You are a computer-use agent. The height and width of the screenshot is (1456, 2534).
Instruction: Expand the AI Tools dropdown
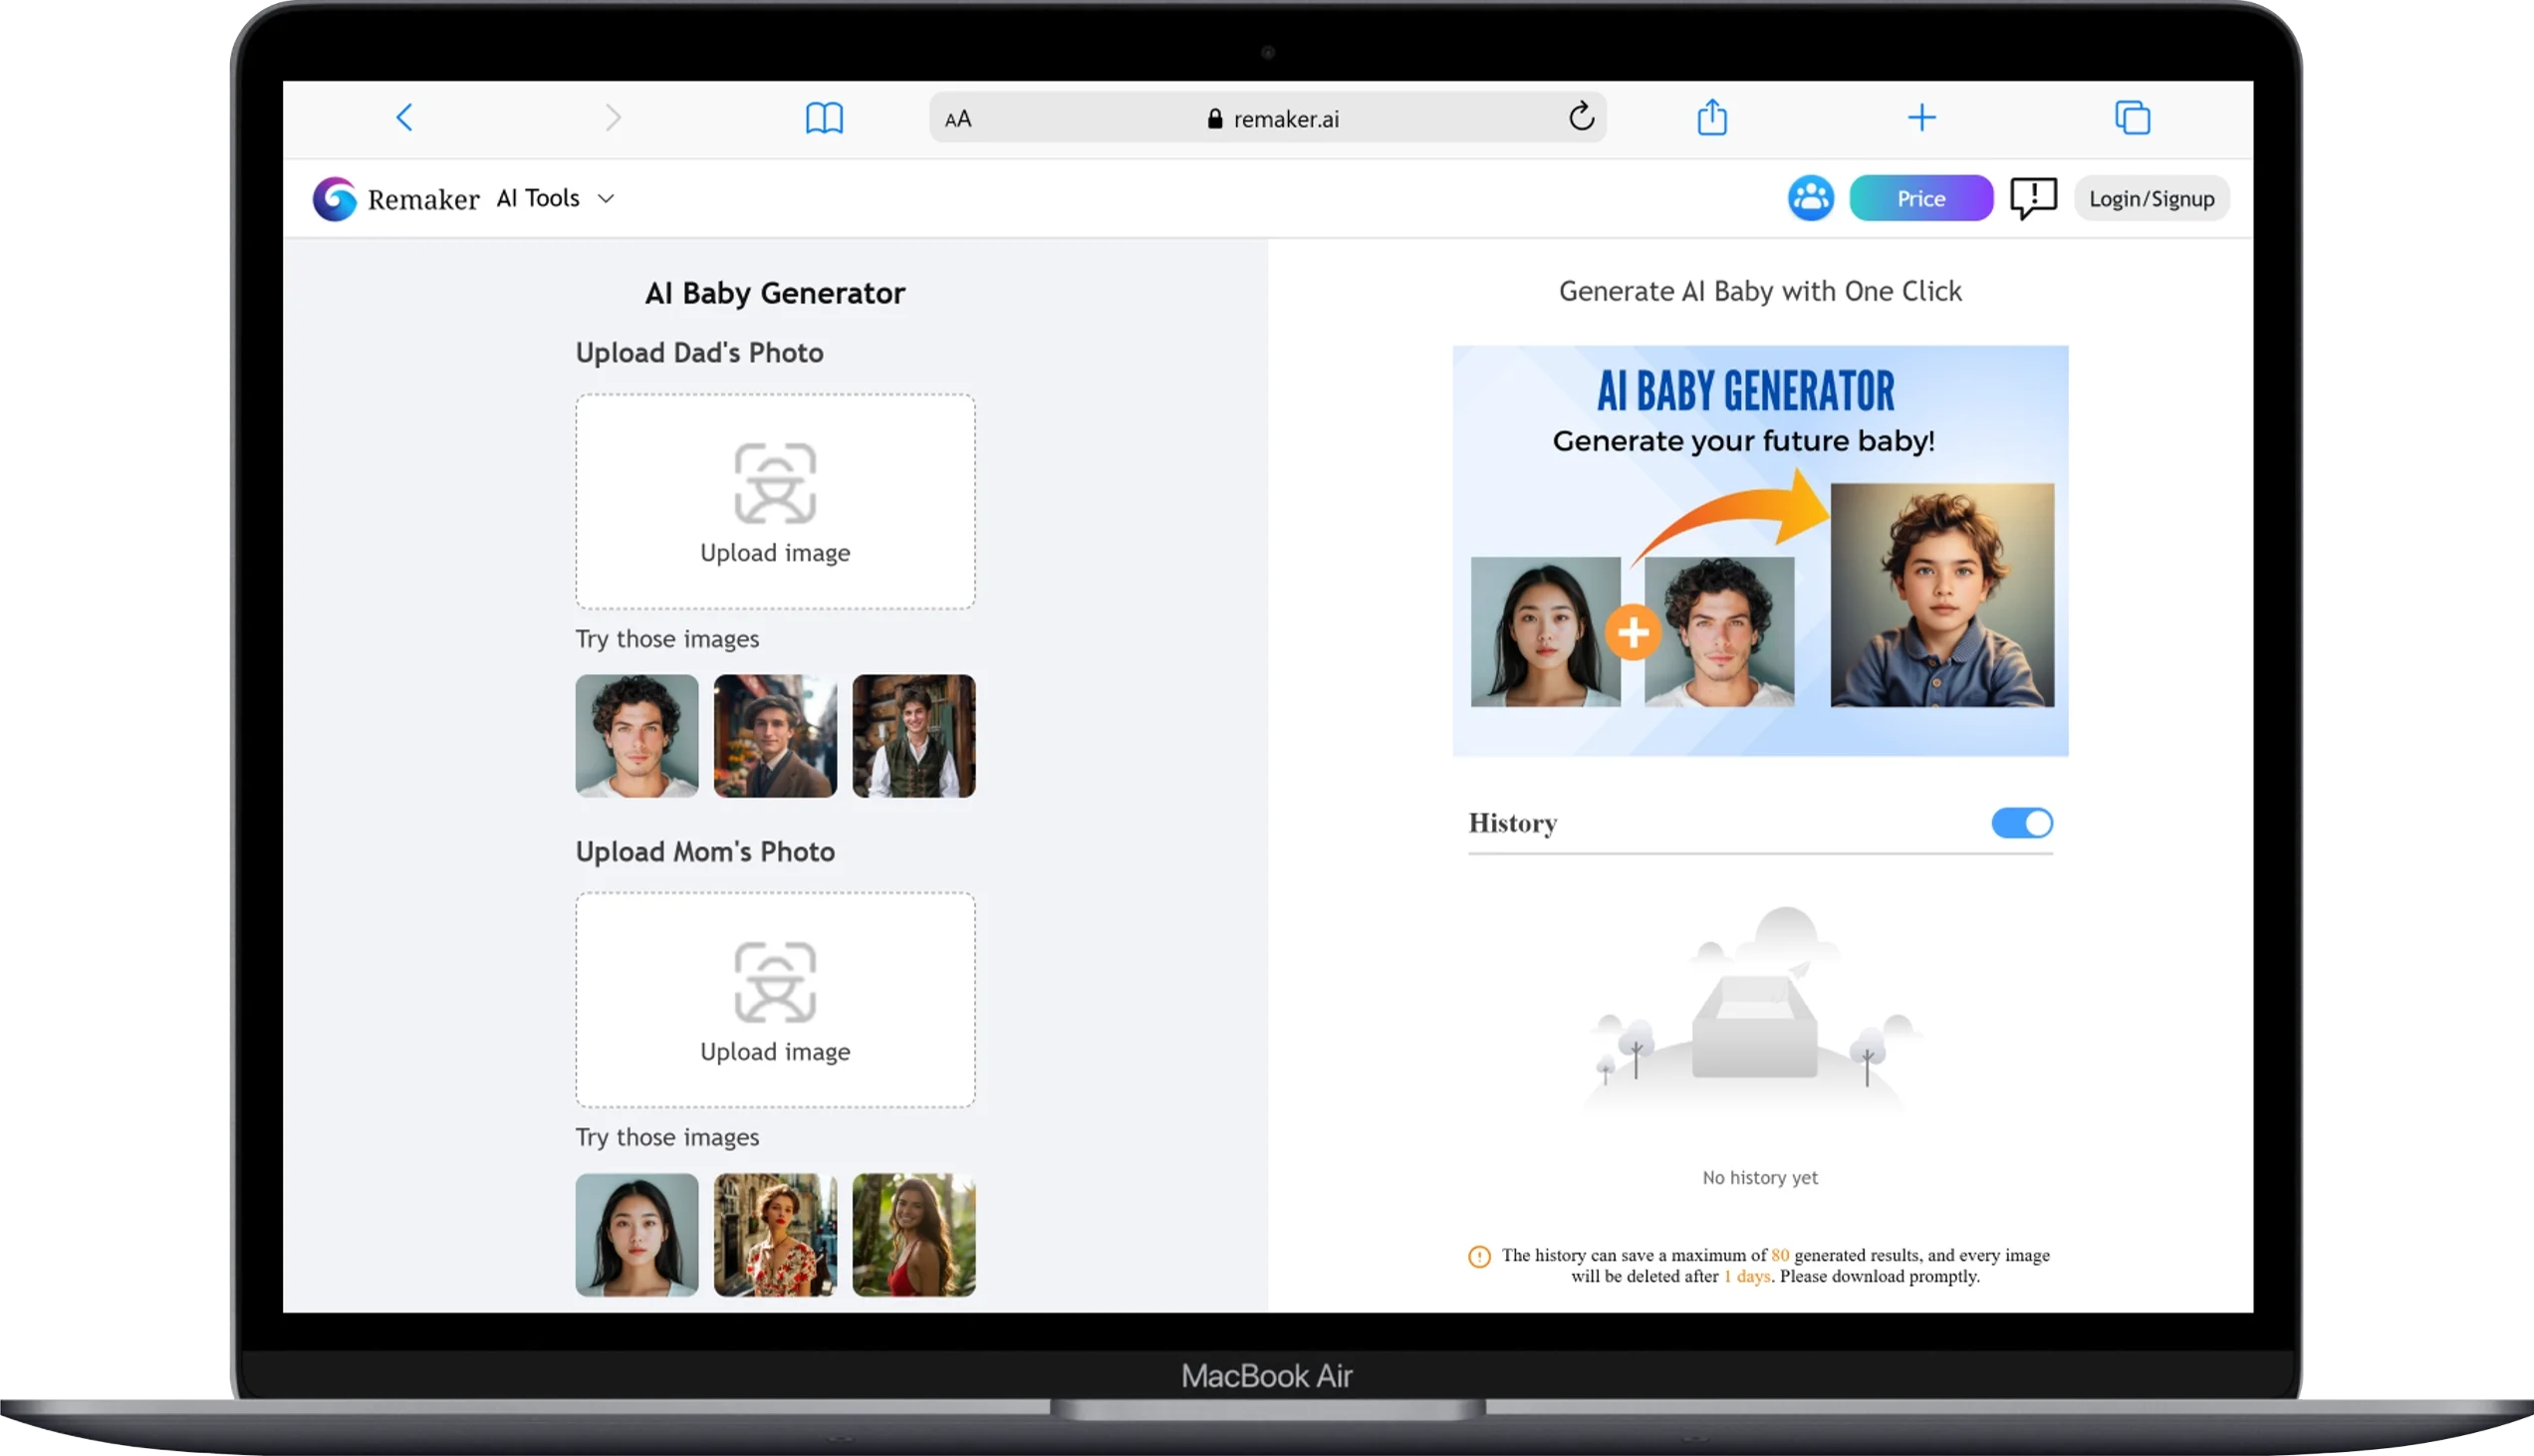[x=556, y=198]
